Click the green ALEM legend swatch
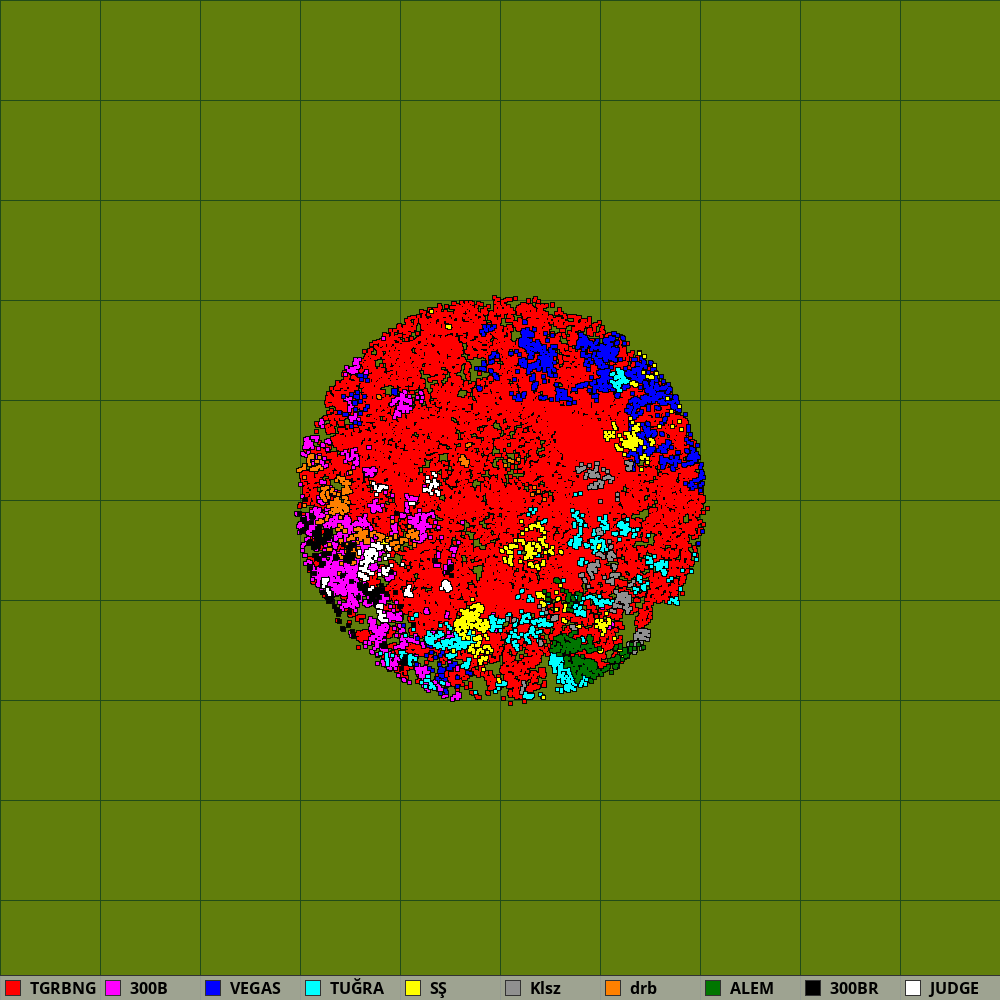 click(x=713, y=988)
